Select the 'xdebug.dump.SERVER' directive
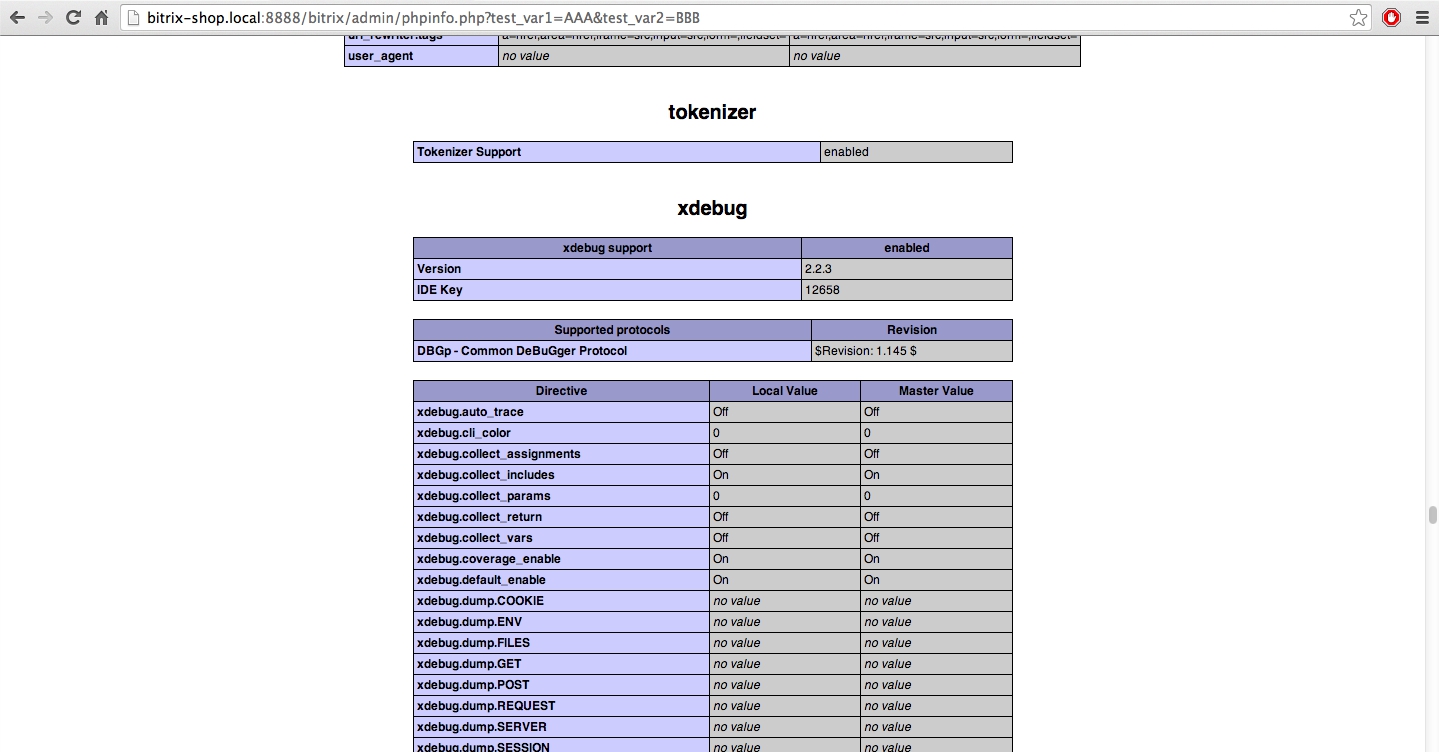Viewport: 1439px width, 752px height. pyautogui.click(x=561, y=727)
